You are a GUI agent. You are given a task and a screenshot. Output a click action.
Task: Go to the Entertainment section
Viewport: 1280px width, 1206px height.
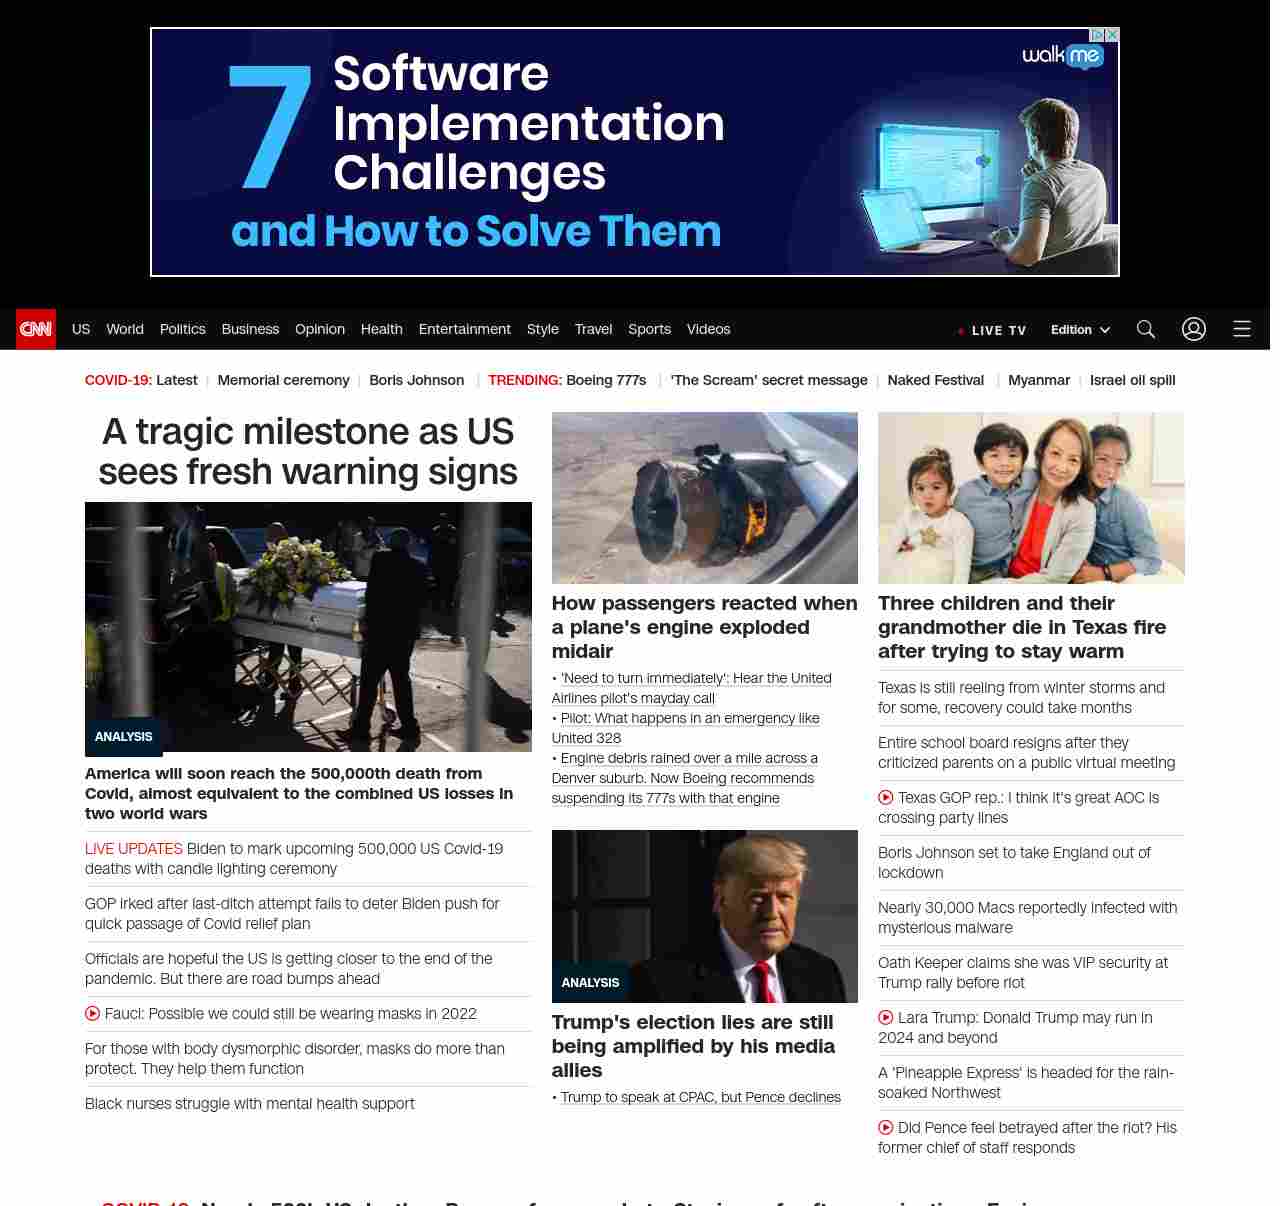point(464,329)
